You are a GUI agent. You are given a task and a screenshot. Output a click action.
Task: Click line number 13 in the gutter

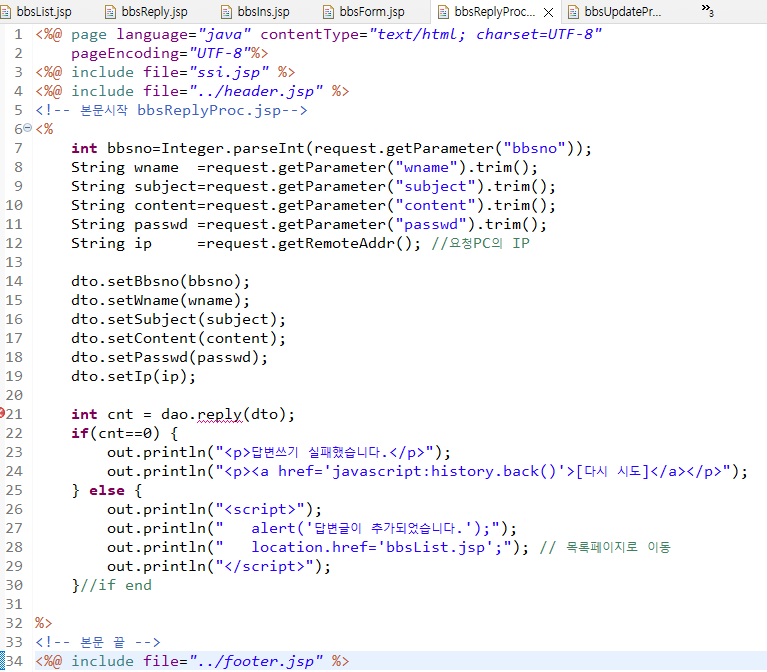pyautogui.click(x=14, y=262)
